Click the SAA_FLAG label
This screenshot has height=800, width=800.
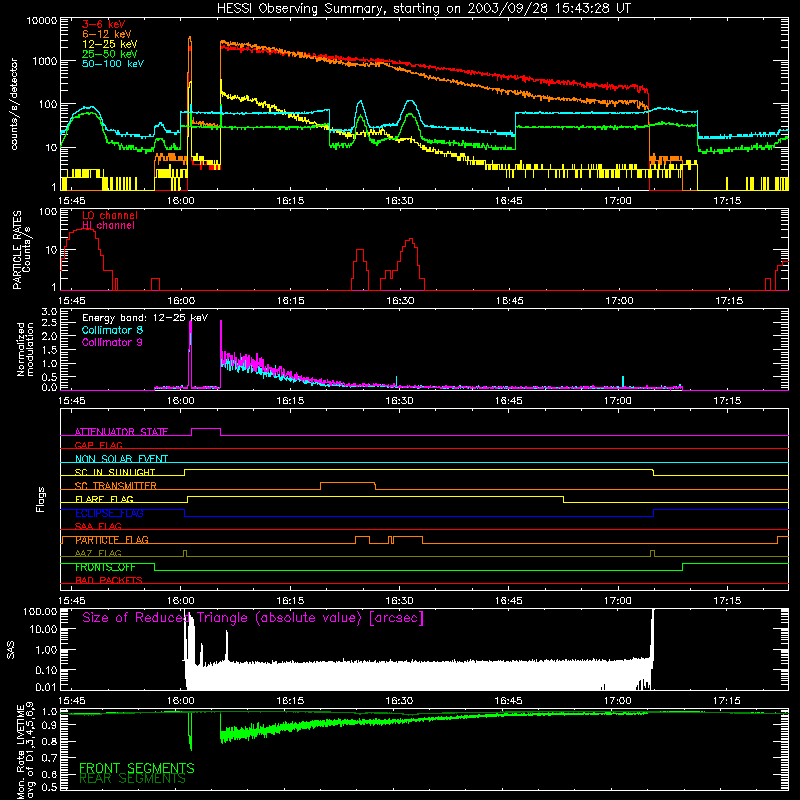pos(98,526)
